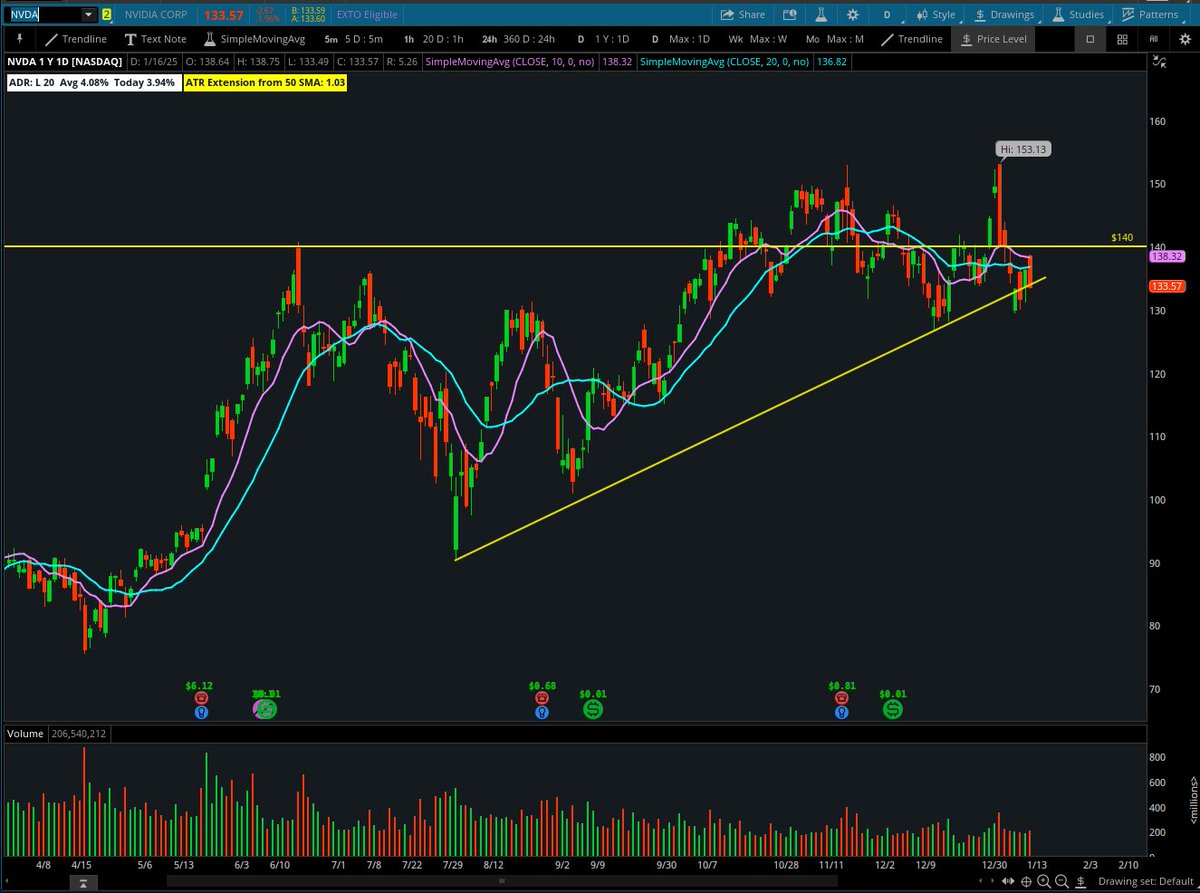The width and height of the screenshot is (1200, 893).
Task: Click the dividend icon near 6/10
Action: coord(266,709)
